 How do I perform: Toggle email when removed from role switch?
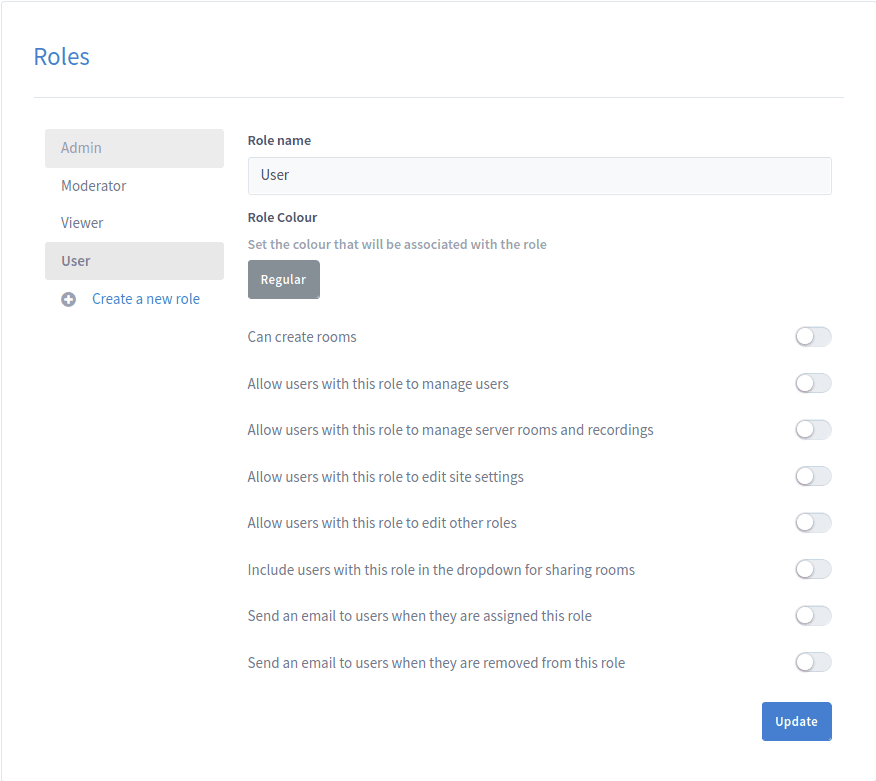(x=813, y=663)
